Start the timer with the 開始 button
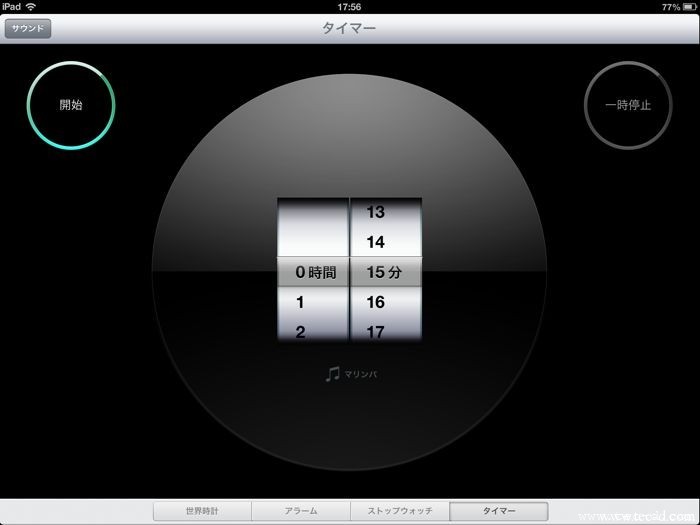This screenshot has height=525, width=700. click(x=71, y=105)
